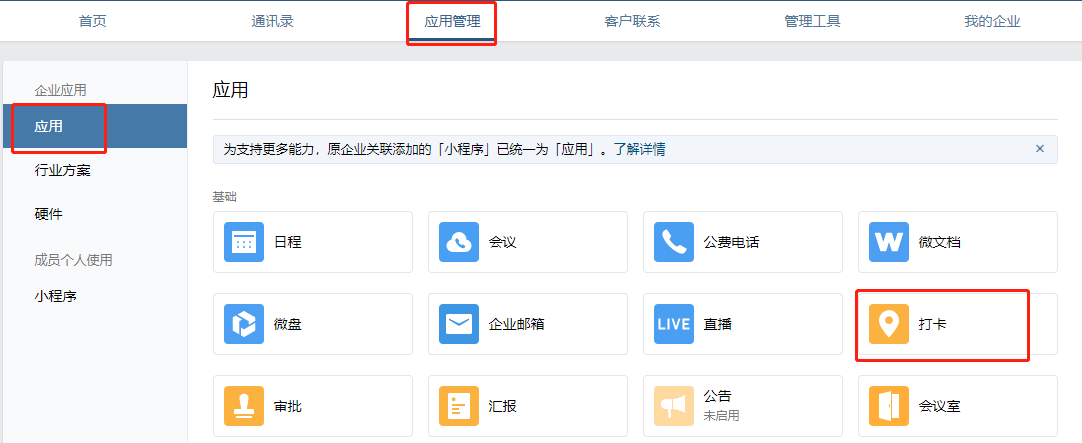Click the 了解详情 link in notice

(639, 150)
